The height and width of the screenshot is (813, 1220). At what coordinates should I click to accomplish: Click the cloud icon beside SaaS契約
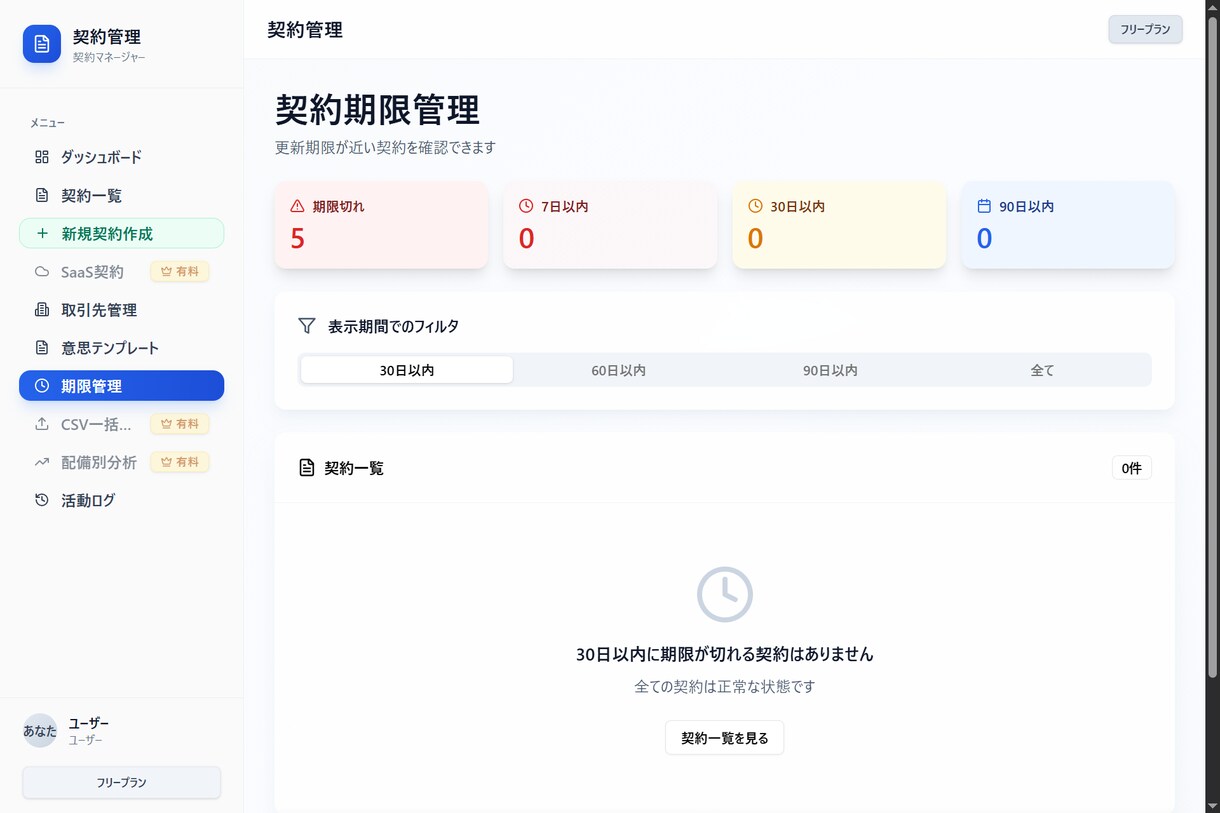point(42,271)
